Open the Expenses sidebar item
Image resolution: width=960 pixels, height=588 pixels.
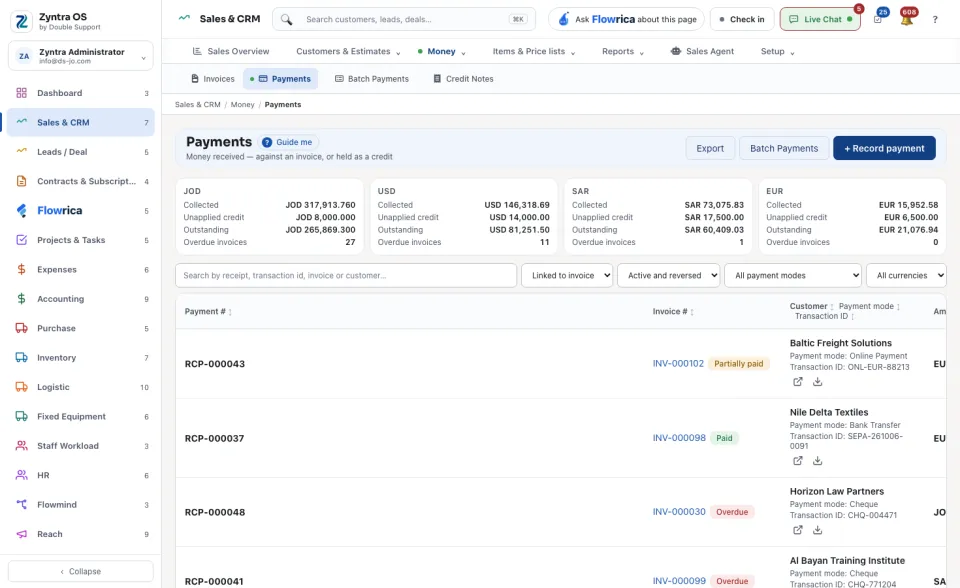pyautogui.click(x=81, y=270)
